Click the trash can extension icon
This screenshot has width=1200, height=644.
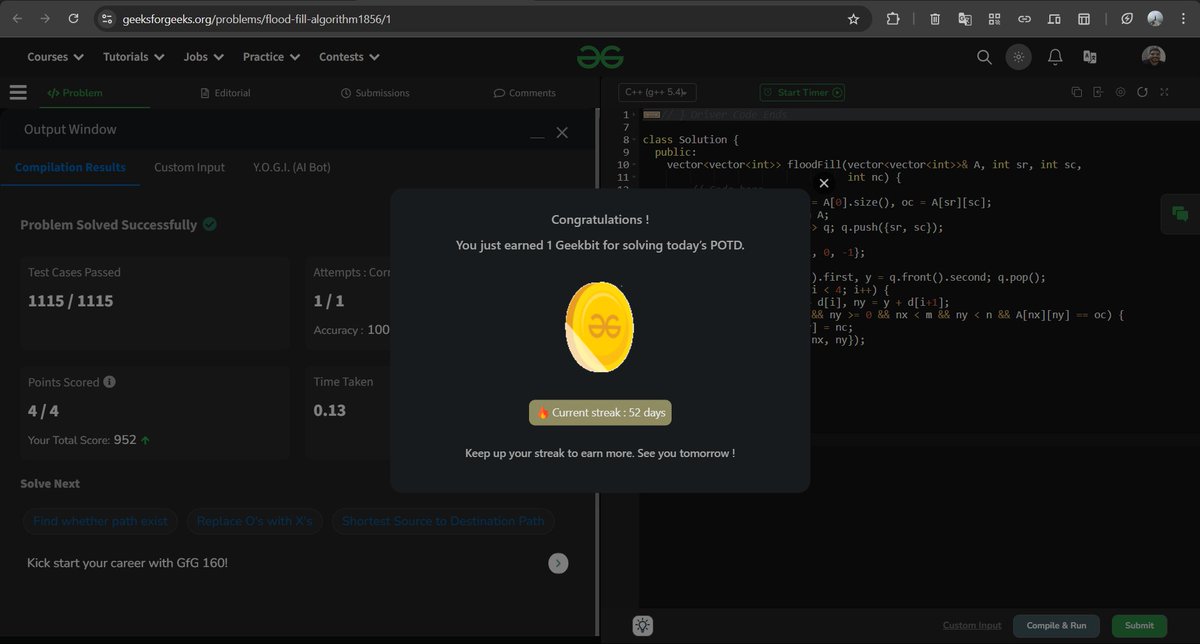coord(935,18)
